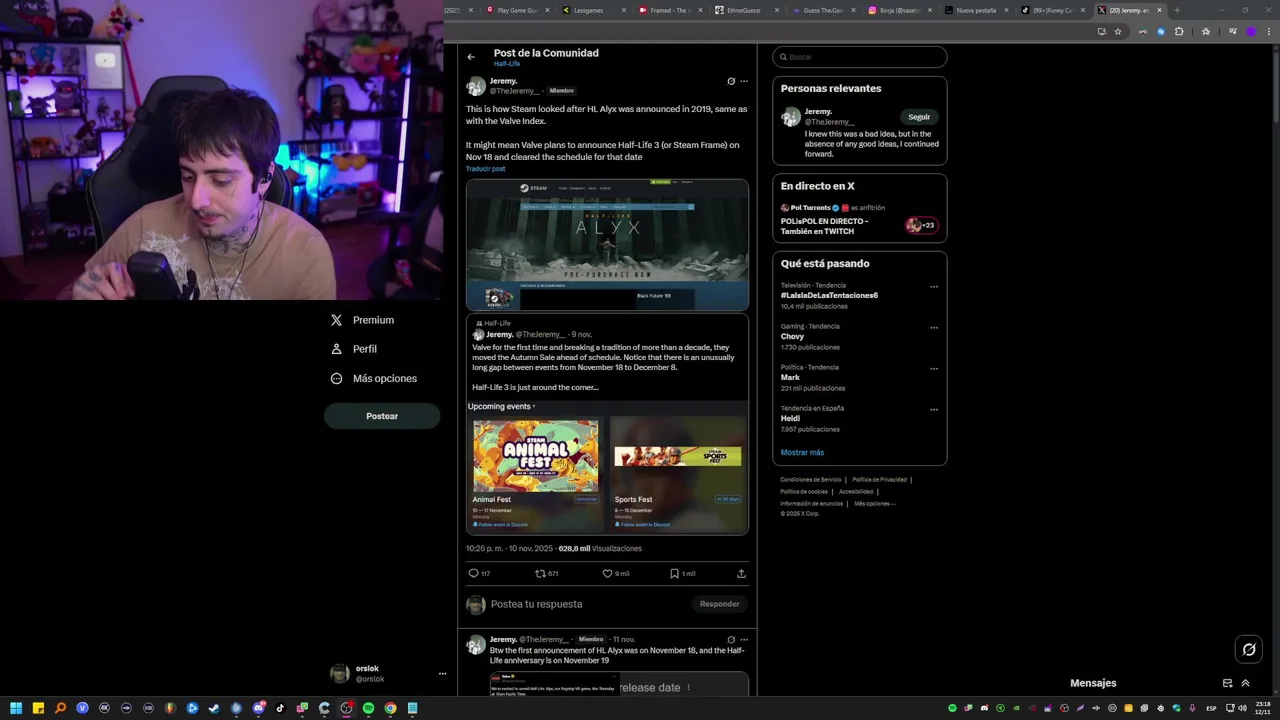The height and width of the screenshot is (720, 1280).
Task: Click the new message compose icon
Action: tap(1227, 683)
